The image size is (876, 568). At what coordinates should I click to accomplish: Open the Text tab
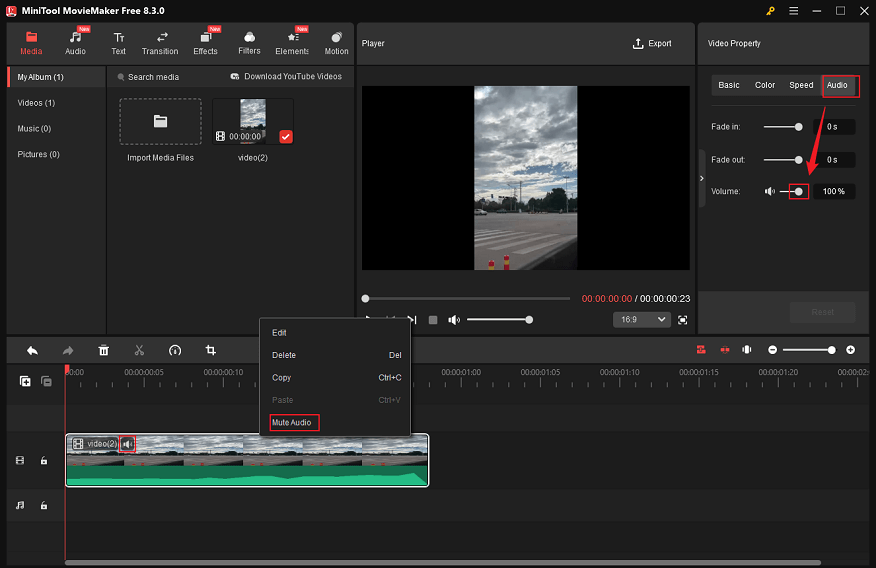click(118, 43)
